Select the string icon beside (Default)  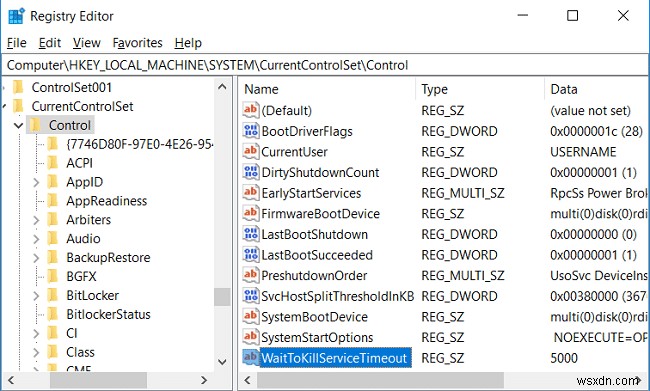251,109
